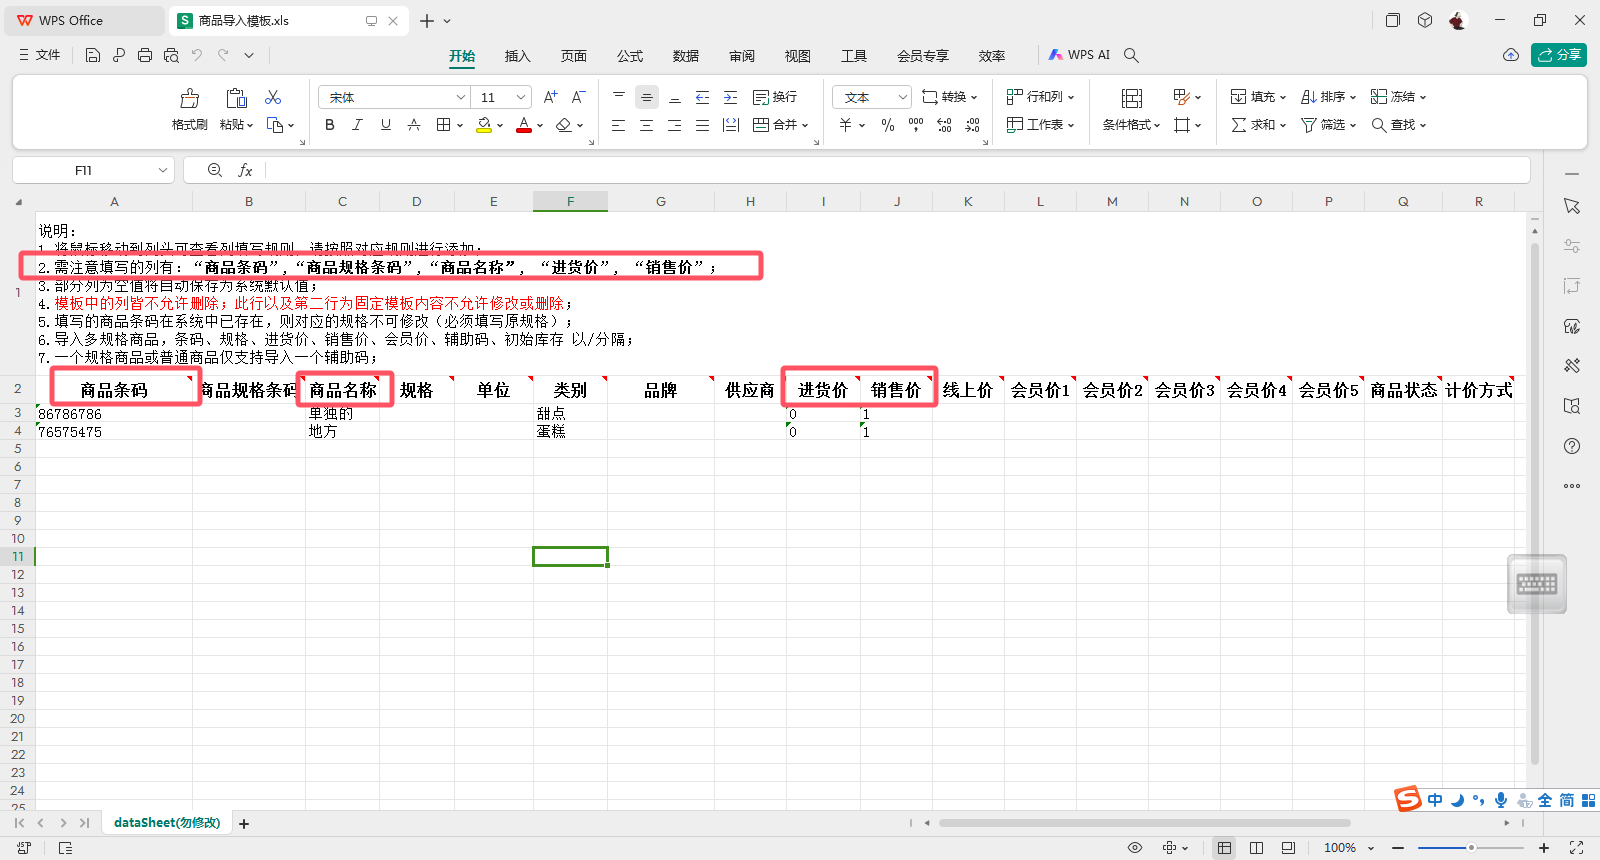Click the Format Painter (格式刷) icon

(189, 98)
